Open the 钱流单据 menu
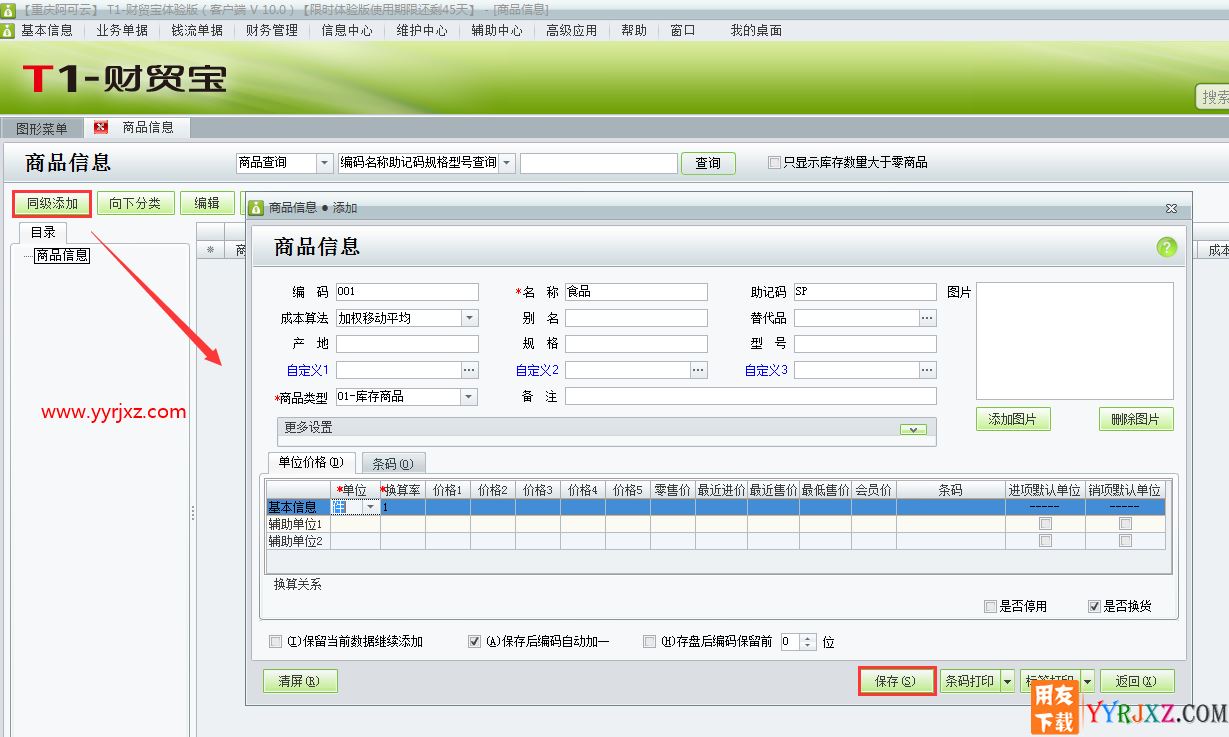The width and height of the screenshot is (1229, 737). [x=197, y=30]
